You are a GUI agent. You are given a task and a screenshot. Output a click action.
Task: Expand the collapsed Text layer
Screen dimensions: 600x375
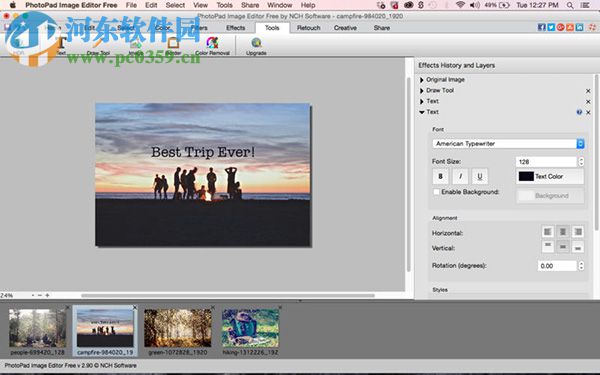coord(422,101)
